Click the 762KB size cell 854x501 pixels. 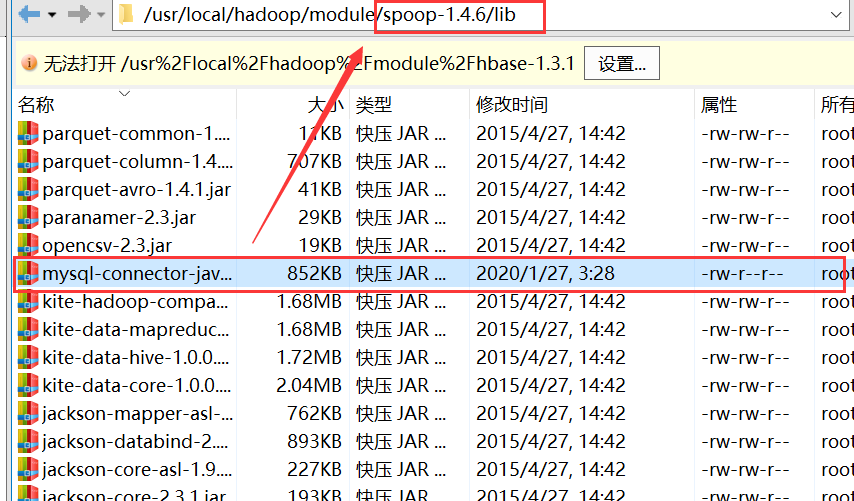point(314,413)
